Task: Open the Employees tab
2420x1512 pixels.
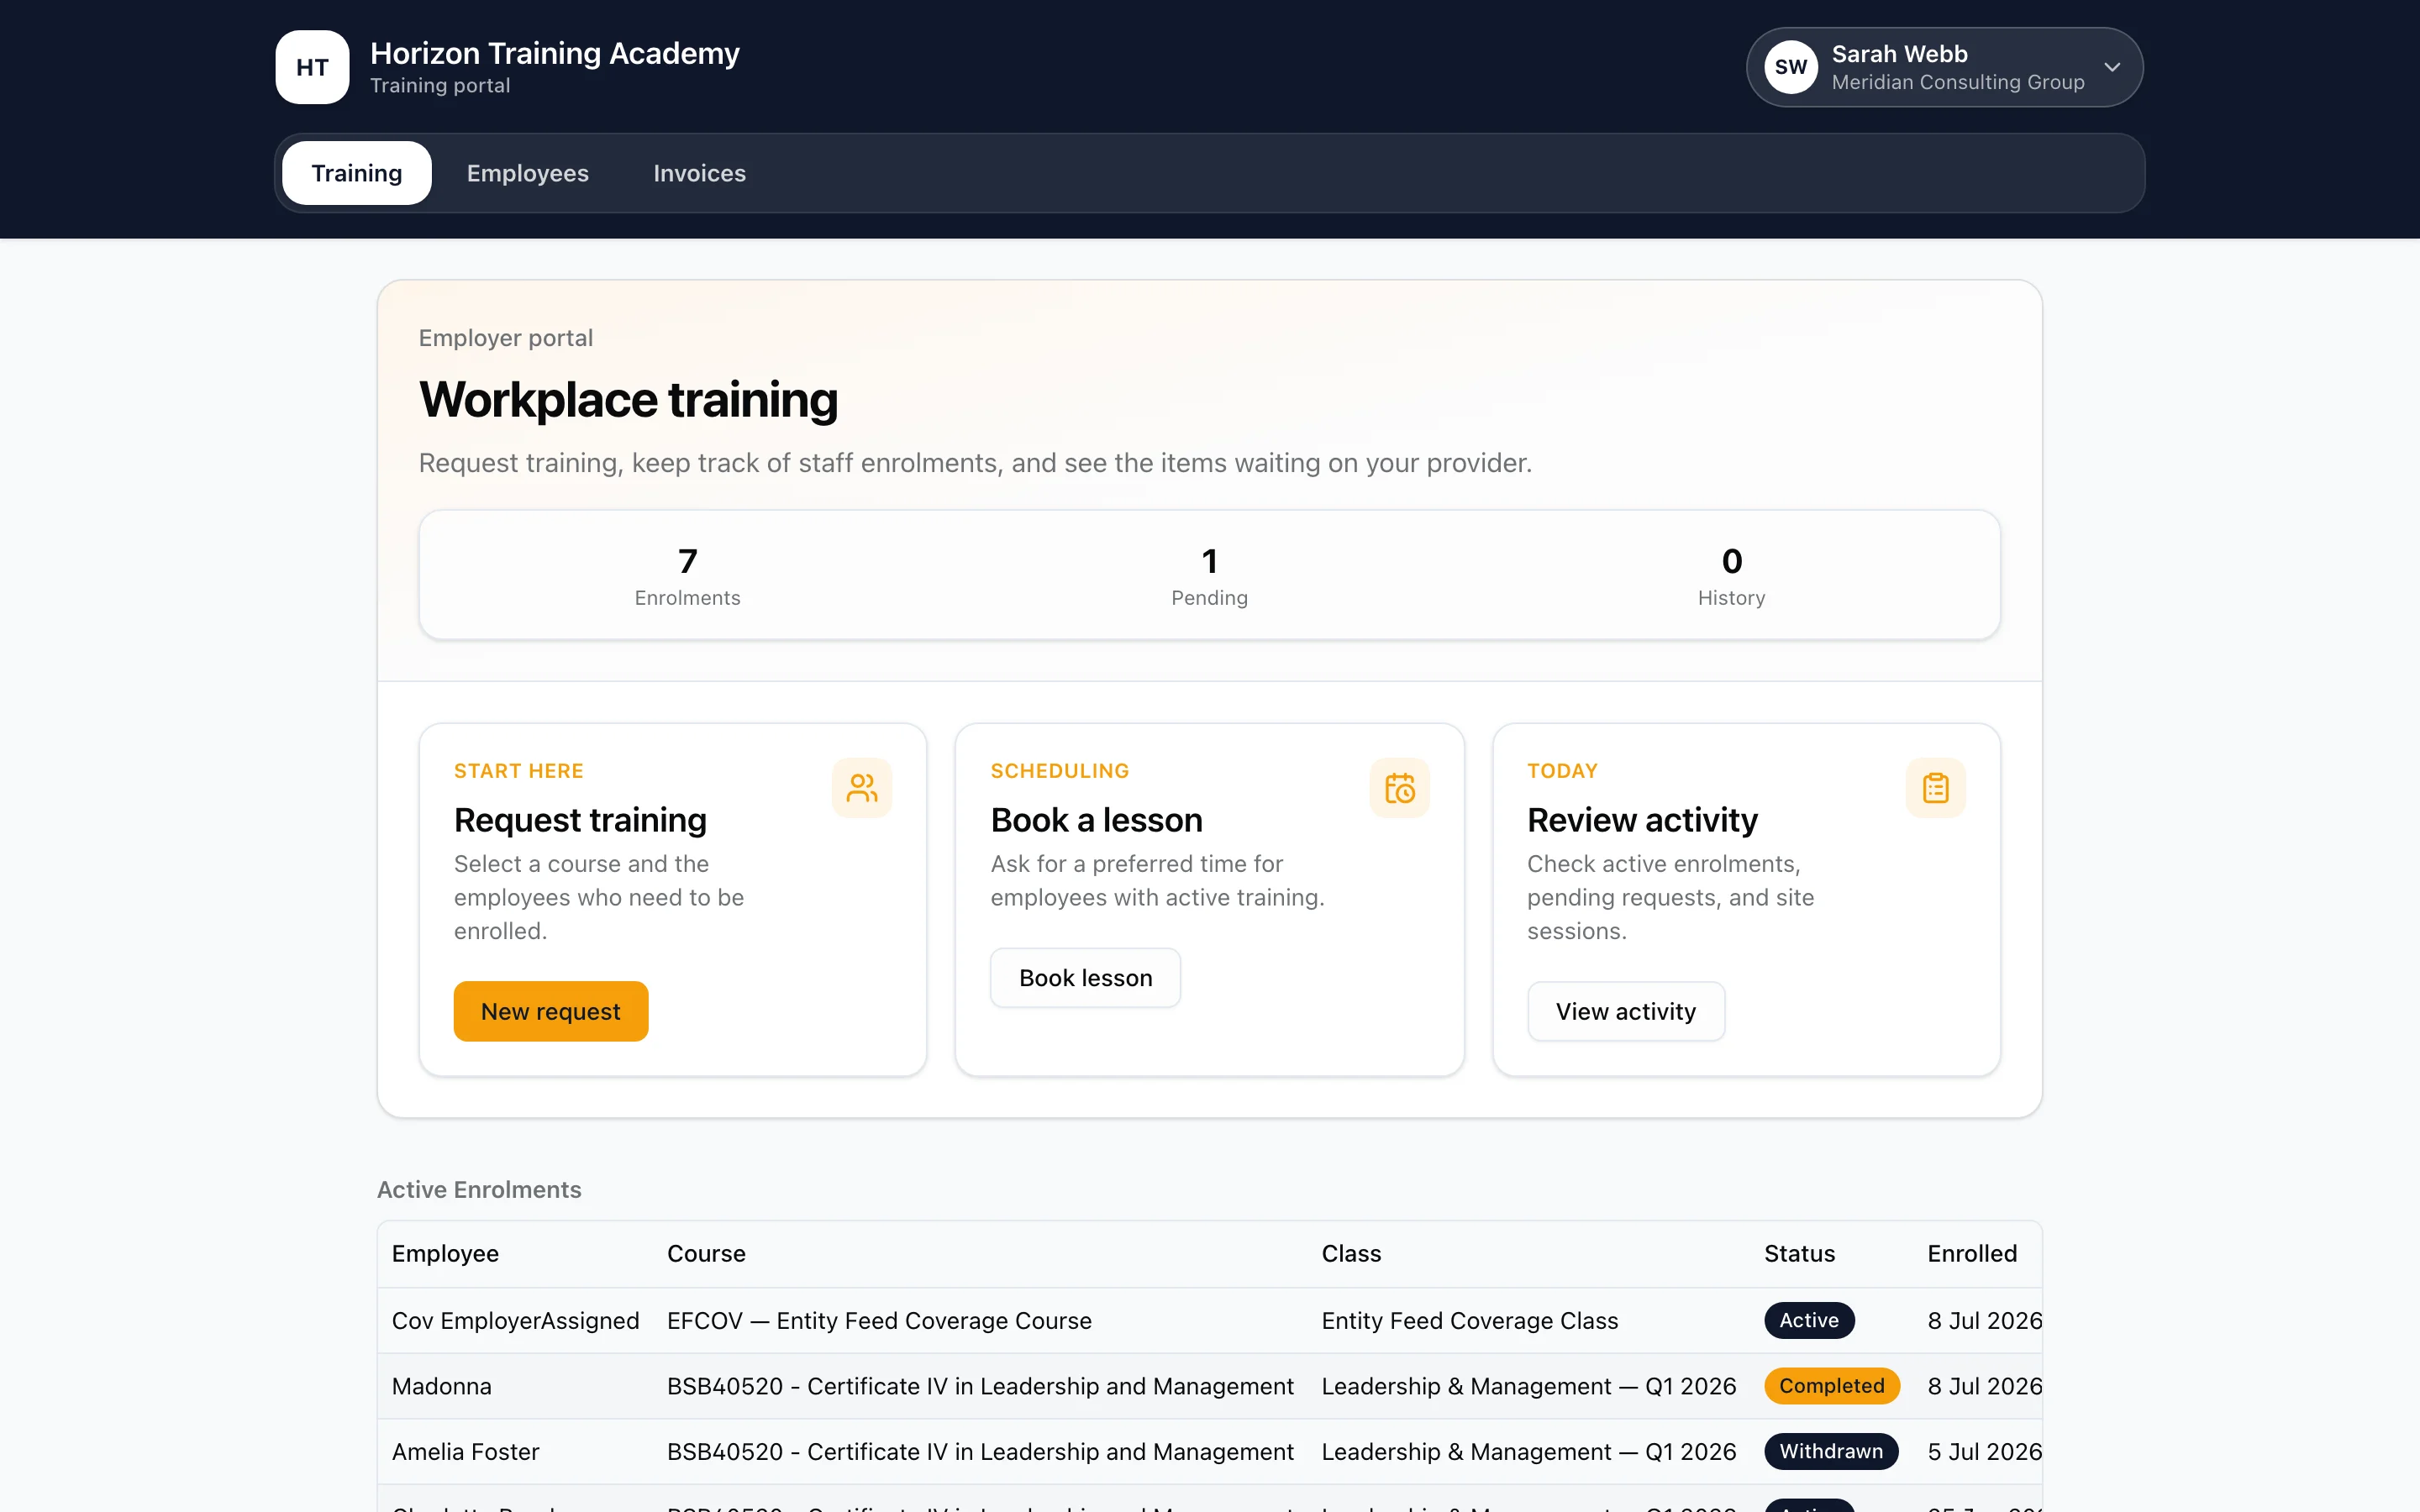Action: coord(527,173)
